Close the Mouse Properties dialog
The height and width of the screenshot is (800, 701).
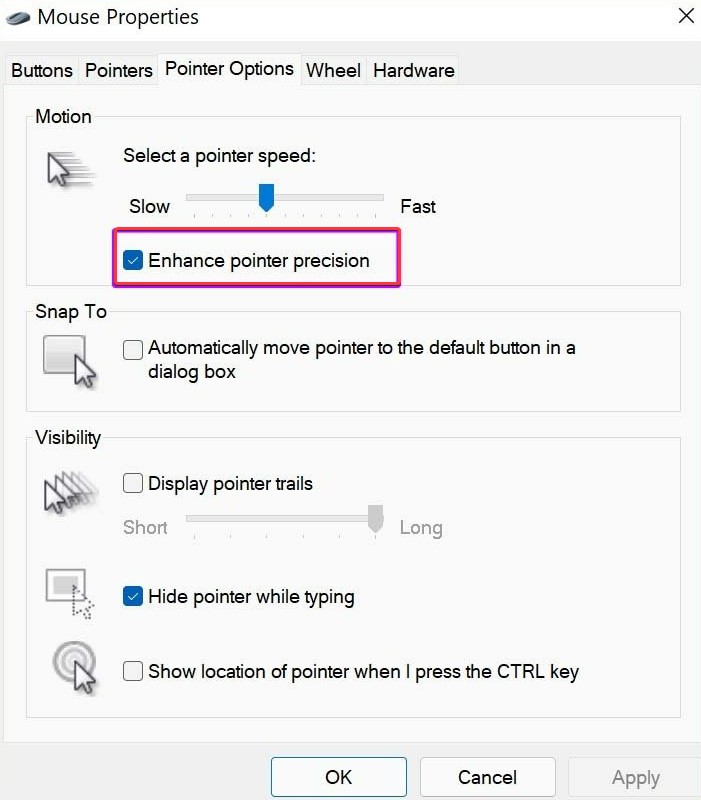pos(685,16)
